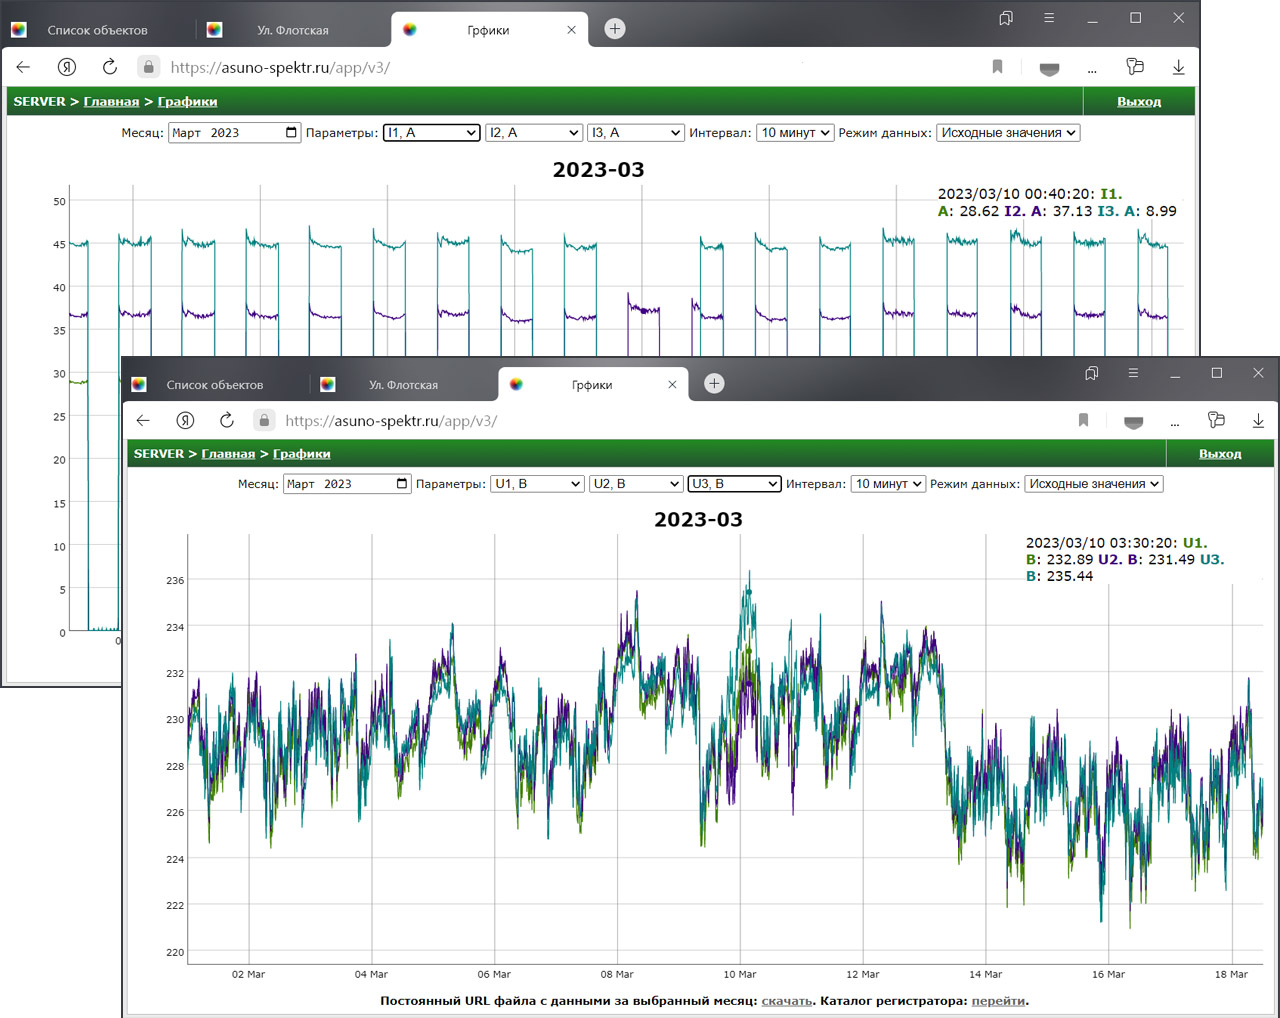This screenshot has width=1280, height=1018.
Task: Open the three-dots menu in front window toolbar
Action: pos(1174,423)
